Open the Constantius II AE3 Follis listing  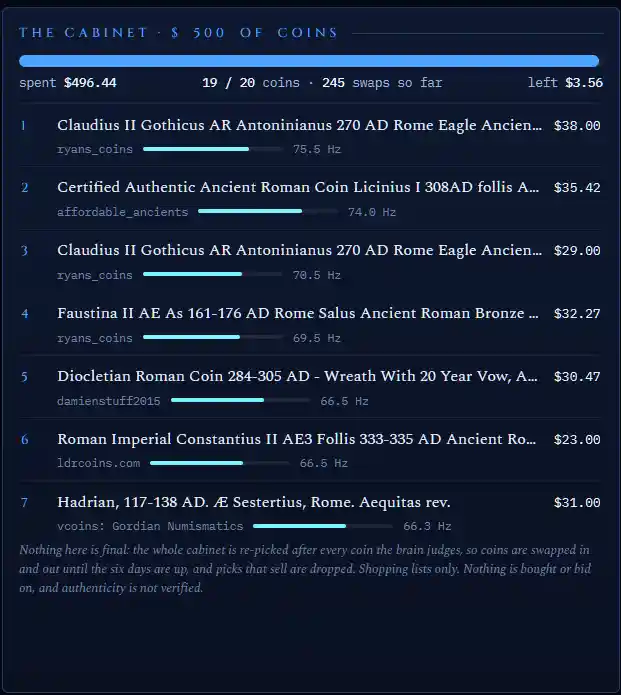click(x=297, y=439)
